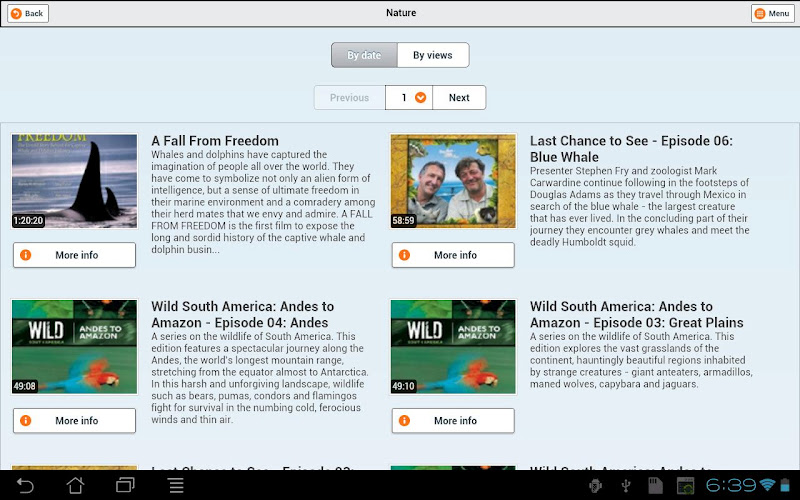This screenshot has width=800, height=500.
Task: Click the Stephen Fry blue whale description
Action: pos(640,206)
